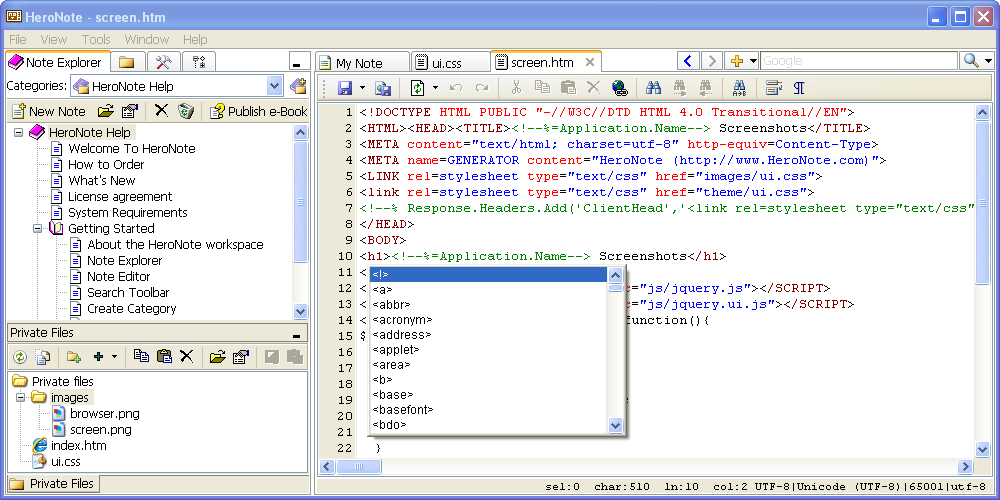Click the editor horizontal scrollbar thumb
The width and height of the screenshot is (1000, 500).
pos(358,466)
